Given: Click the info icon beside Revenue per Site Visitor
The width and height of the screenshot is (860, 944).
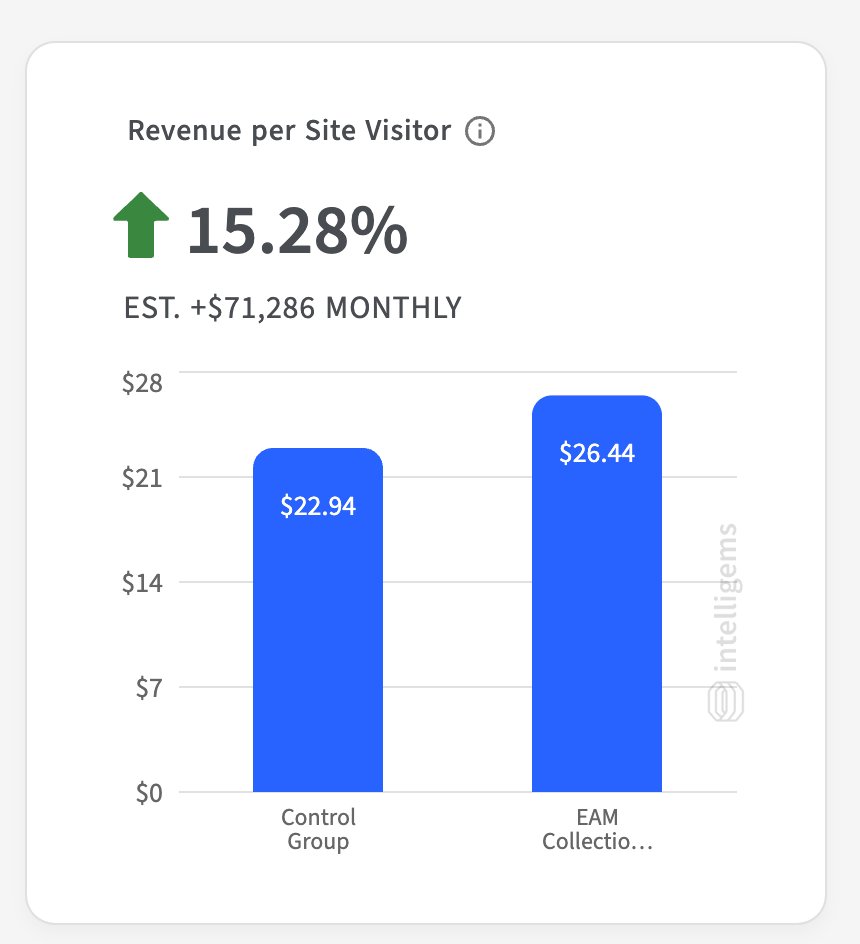Looking at the screenshot, I should click(x=479, y=131).
